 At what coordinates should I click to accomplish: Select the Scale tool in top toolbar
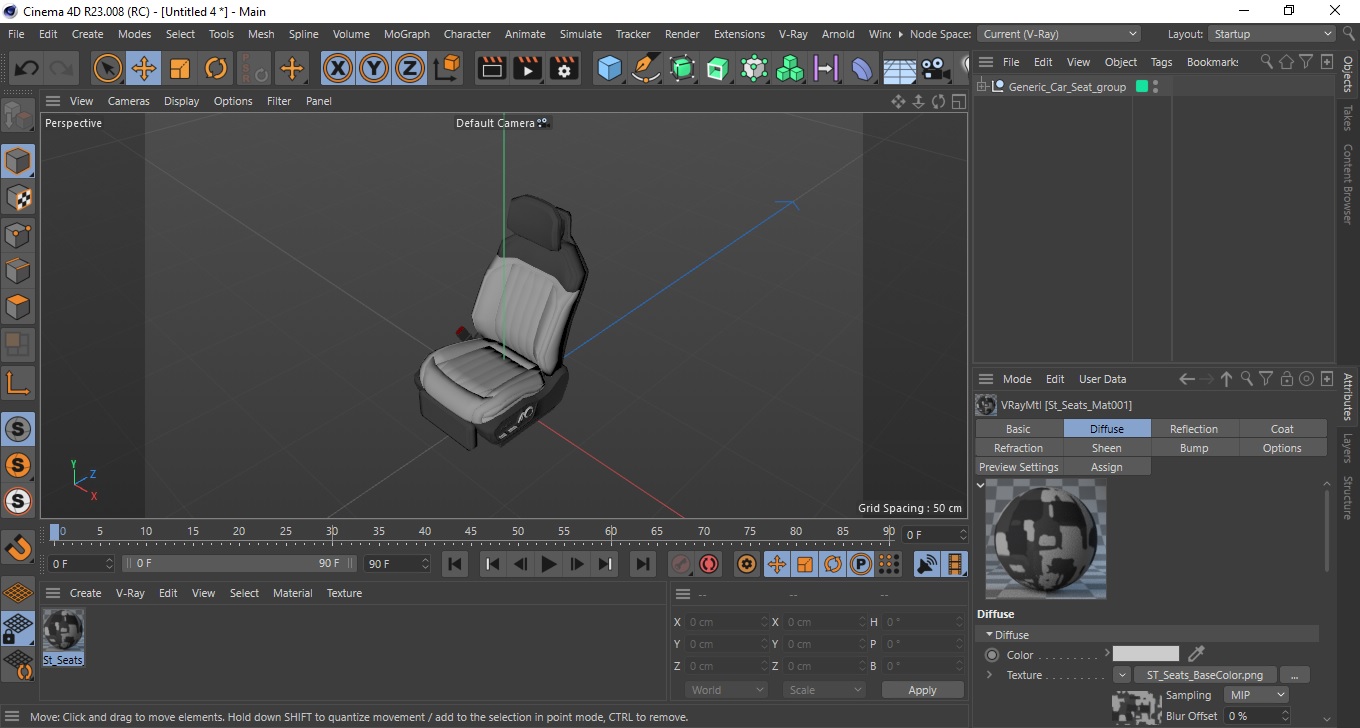(x=180, y=69)
